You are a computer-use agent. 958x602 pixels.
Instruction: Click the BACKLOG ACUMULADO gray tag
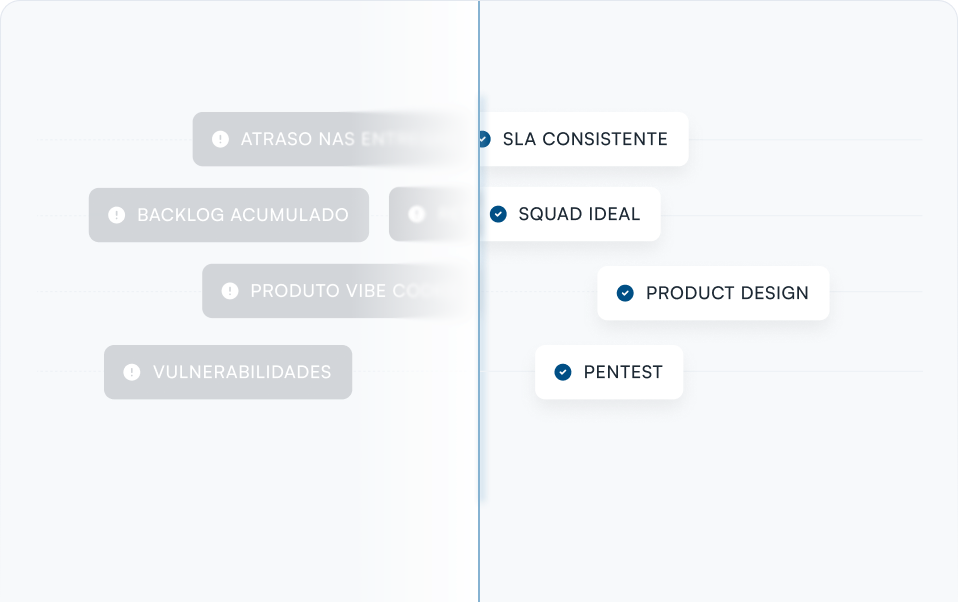(229, 215)
